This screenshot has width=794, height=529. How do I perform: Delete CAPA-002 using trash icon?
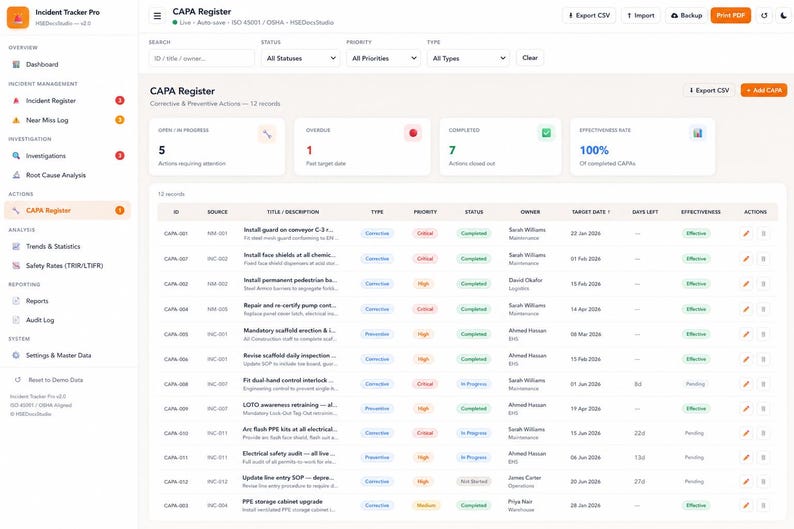(x=764, y=284)
